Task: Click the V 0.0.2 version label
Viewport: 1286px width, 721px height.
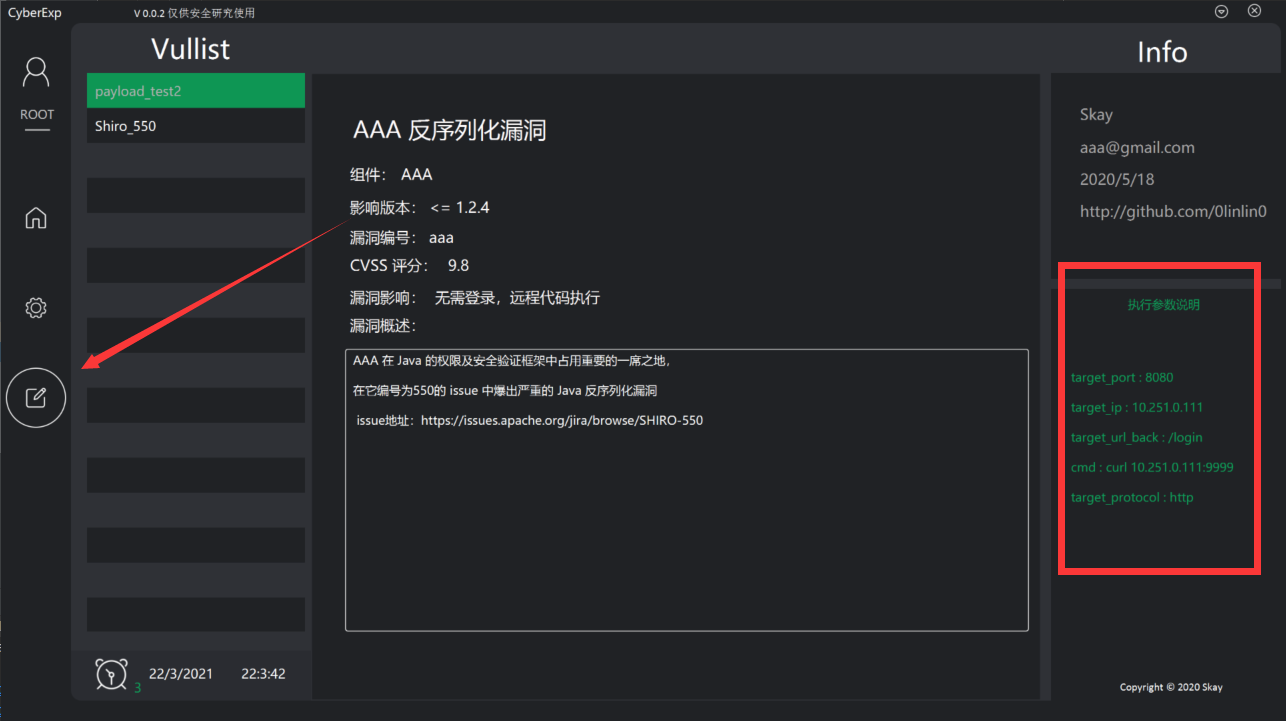Action: point(194,12)
